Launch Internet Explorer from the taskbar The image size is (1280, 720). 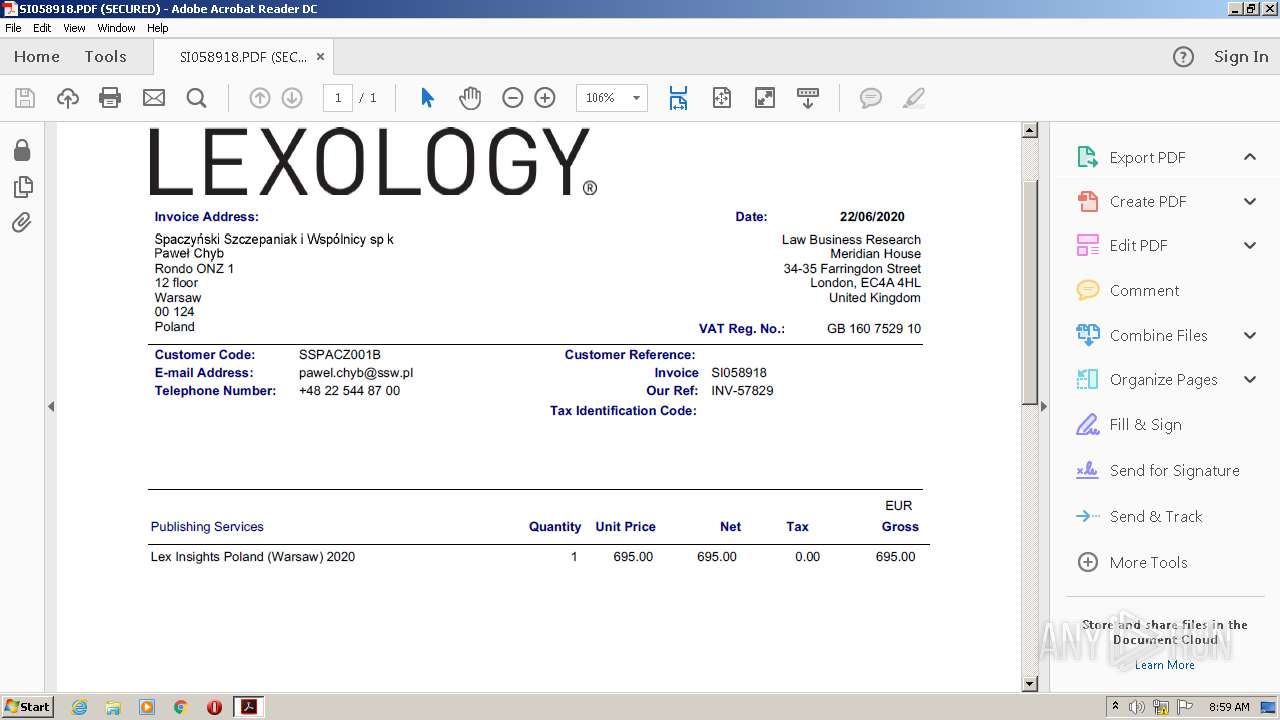tap(79, 707)
